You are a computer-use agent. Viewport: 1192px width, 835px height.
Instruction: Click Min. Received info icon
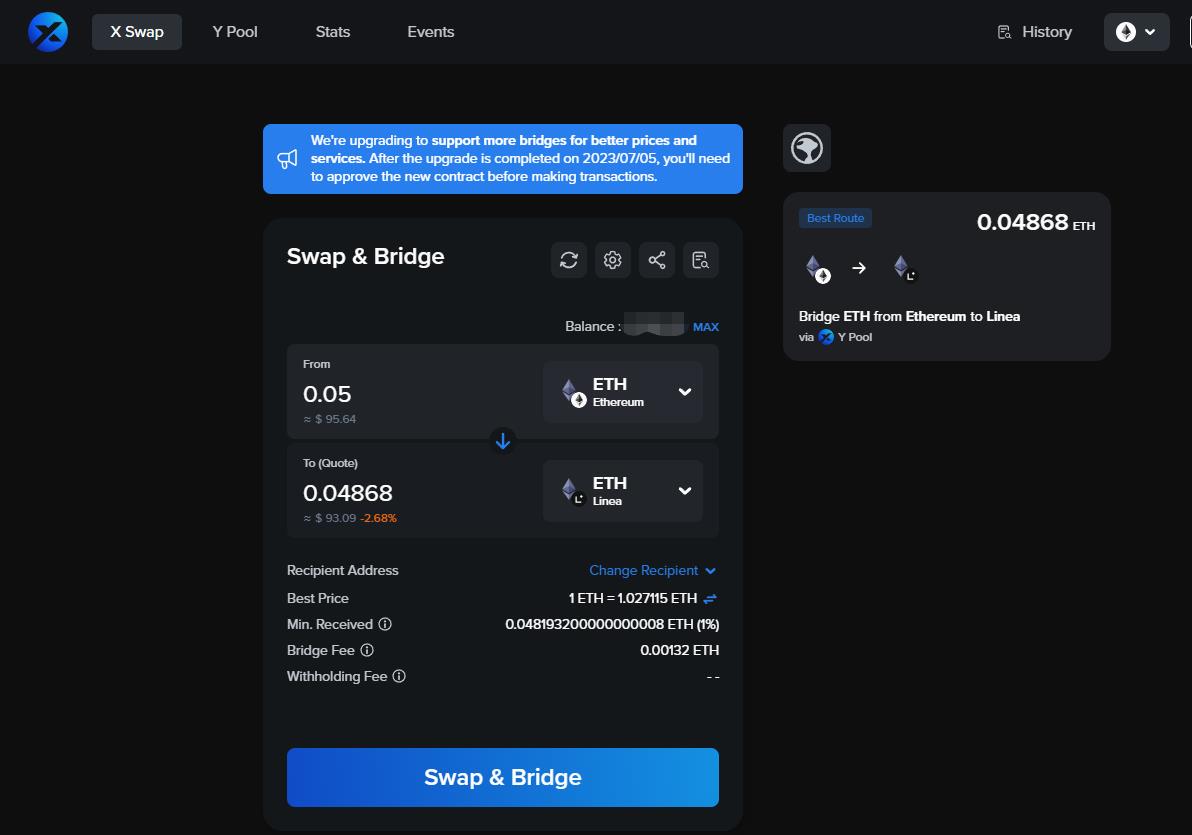pos(385,624)
